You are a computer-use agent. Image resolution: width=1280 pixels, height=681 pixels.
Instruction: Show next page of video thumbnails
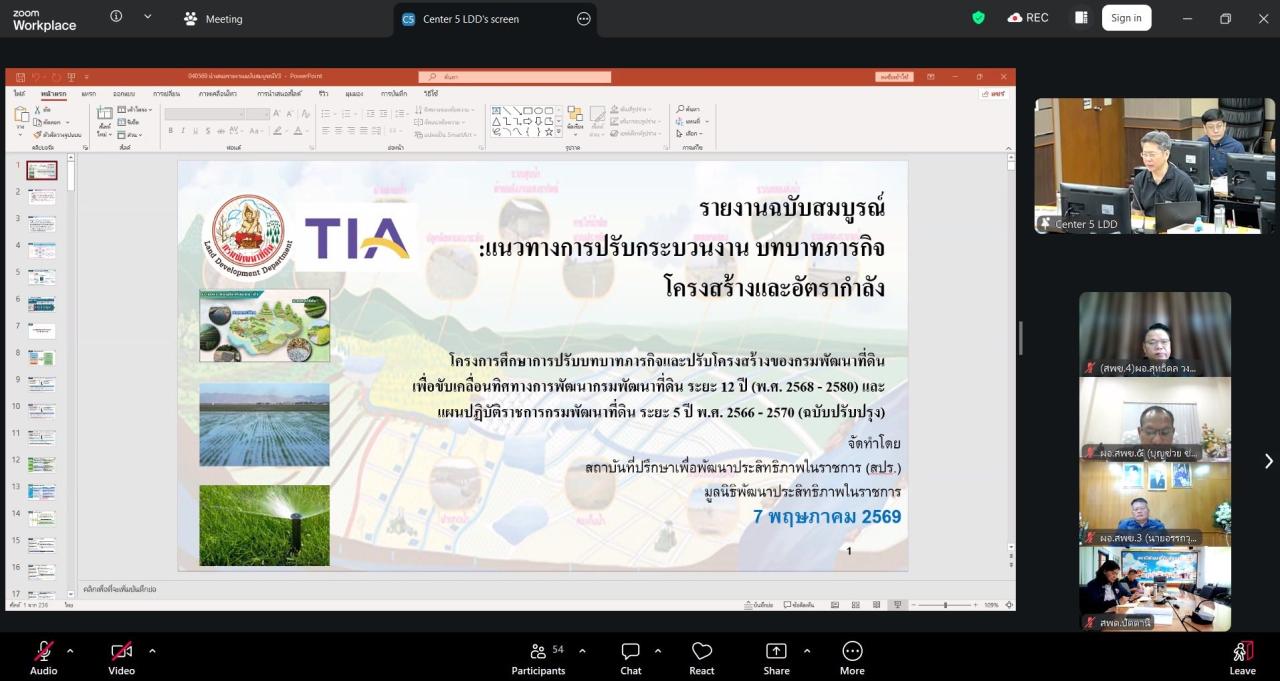[1268, 461]
